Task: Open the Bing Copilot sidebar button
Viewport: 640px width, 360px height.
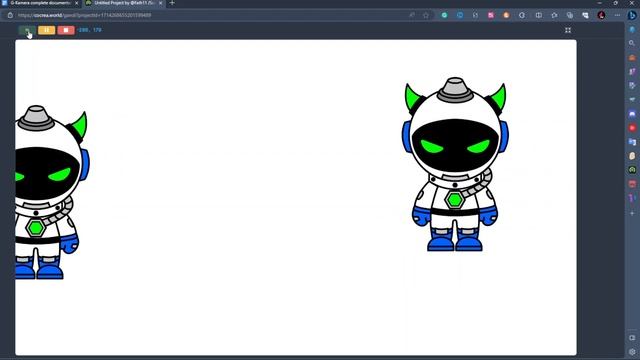Action: click(x=632, y=15)
